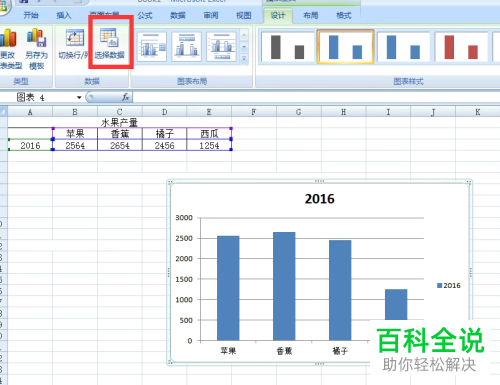This screenshot has width=500, height=385.
Task: Choose the first chart layout thumbnail
Action: (152, 47)
